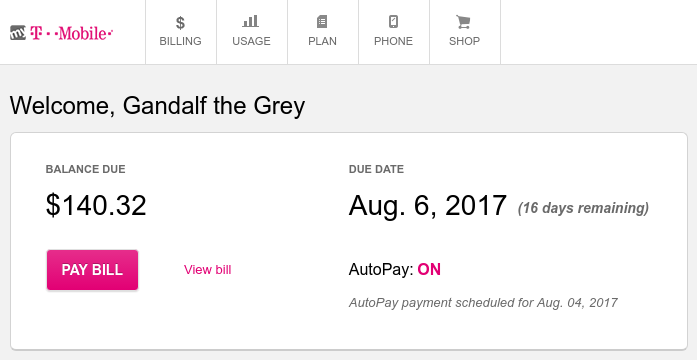697x360 pixels.
Task: Click the smartphone Phone icon
Action: [393, 21]
